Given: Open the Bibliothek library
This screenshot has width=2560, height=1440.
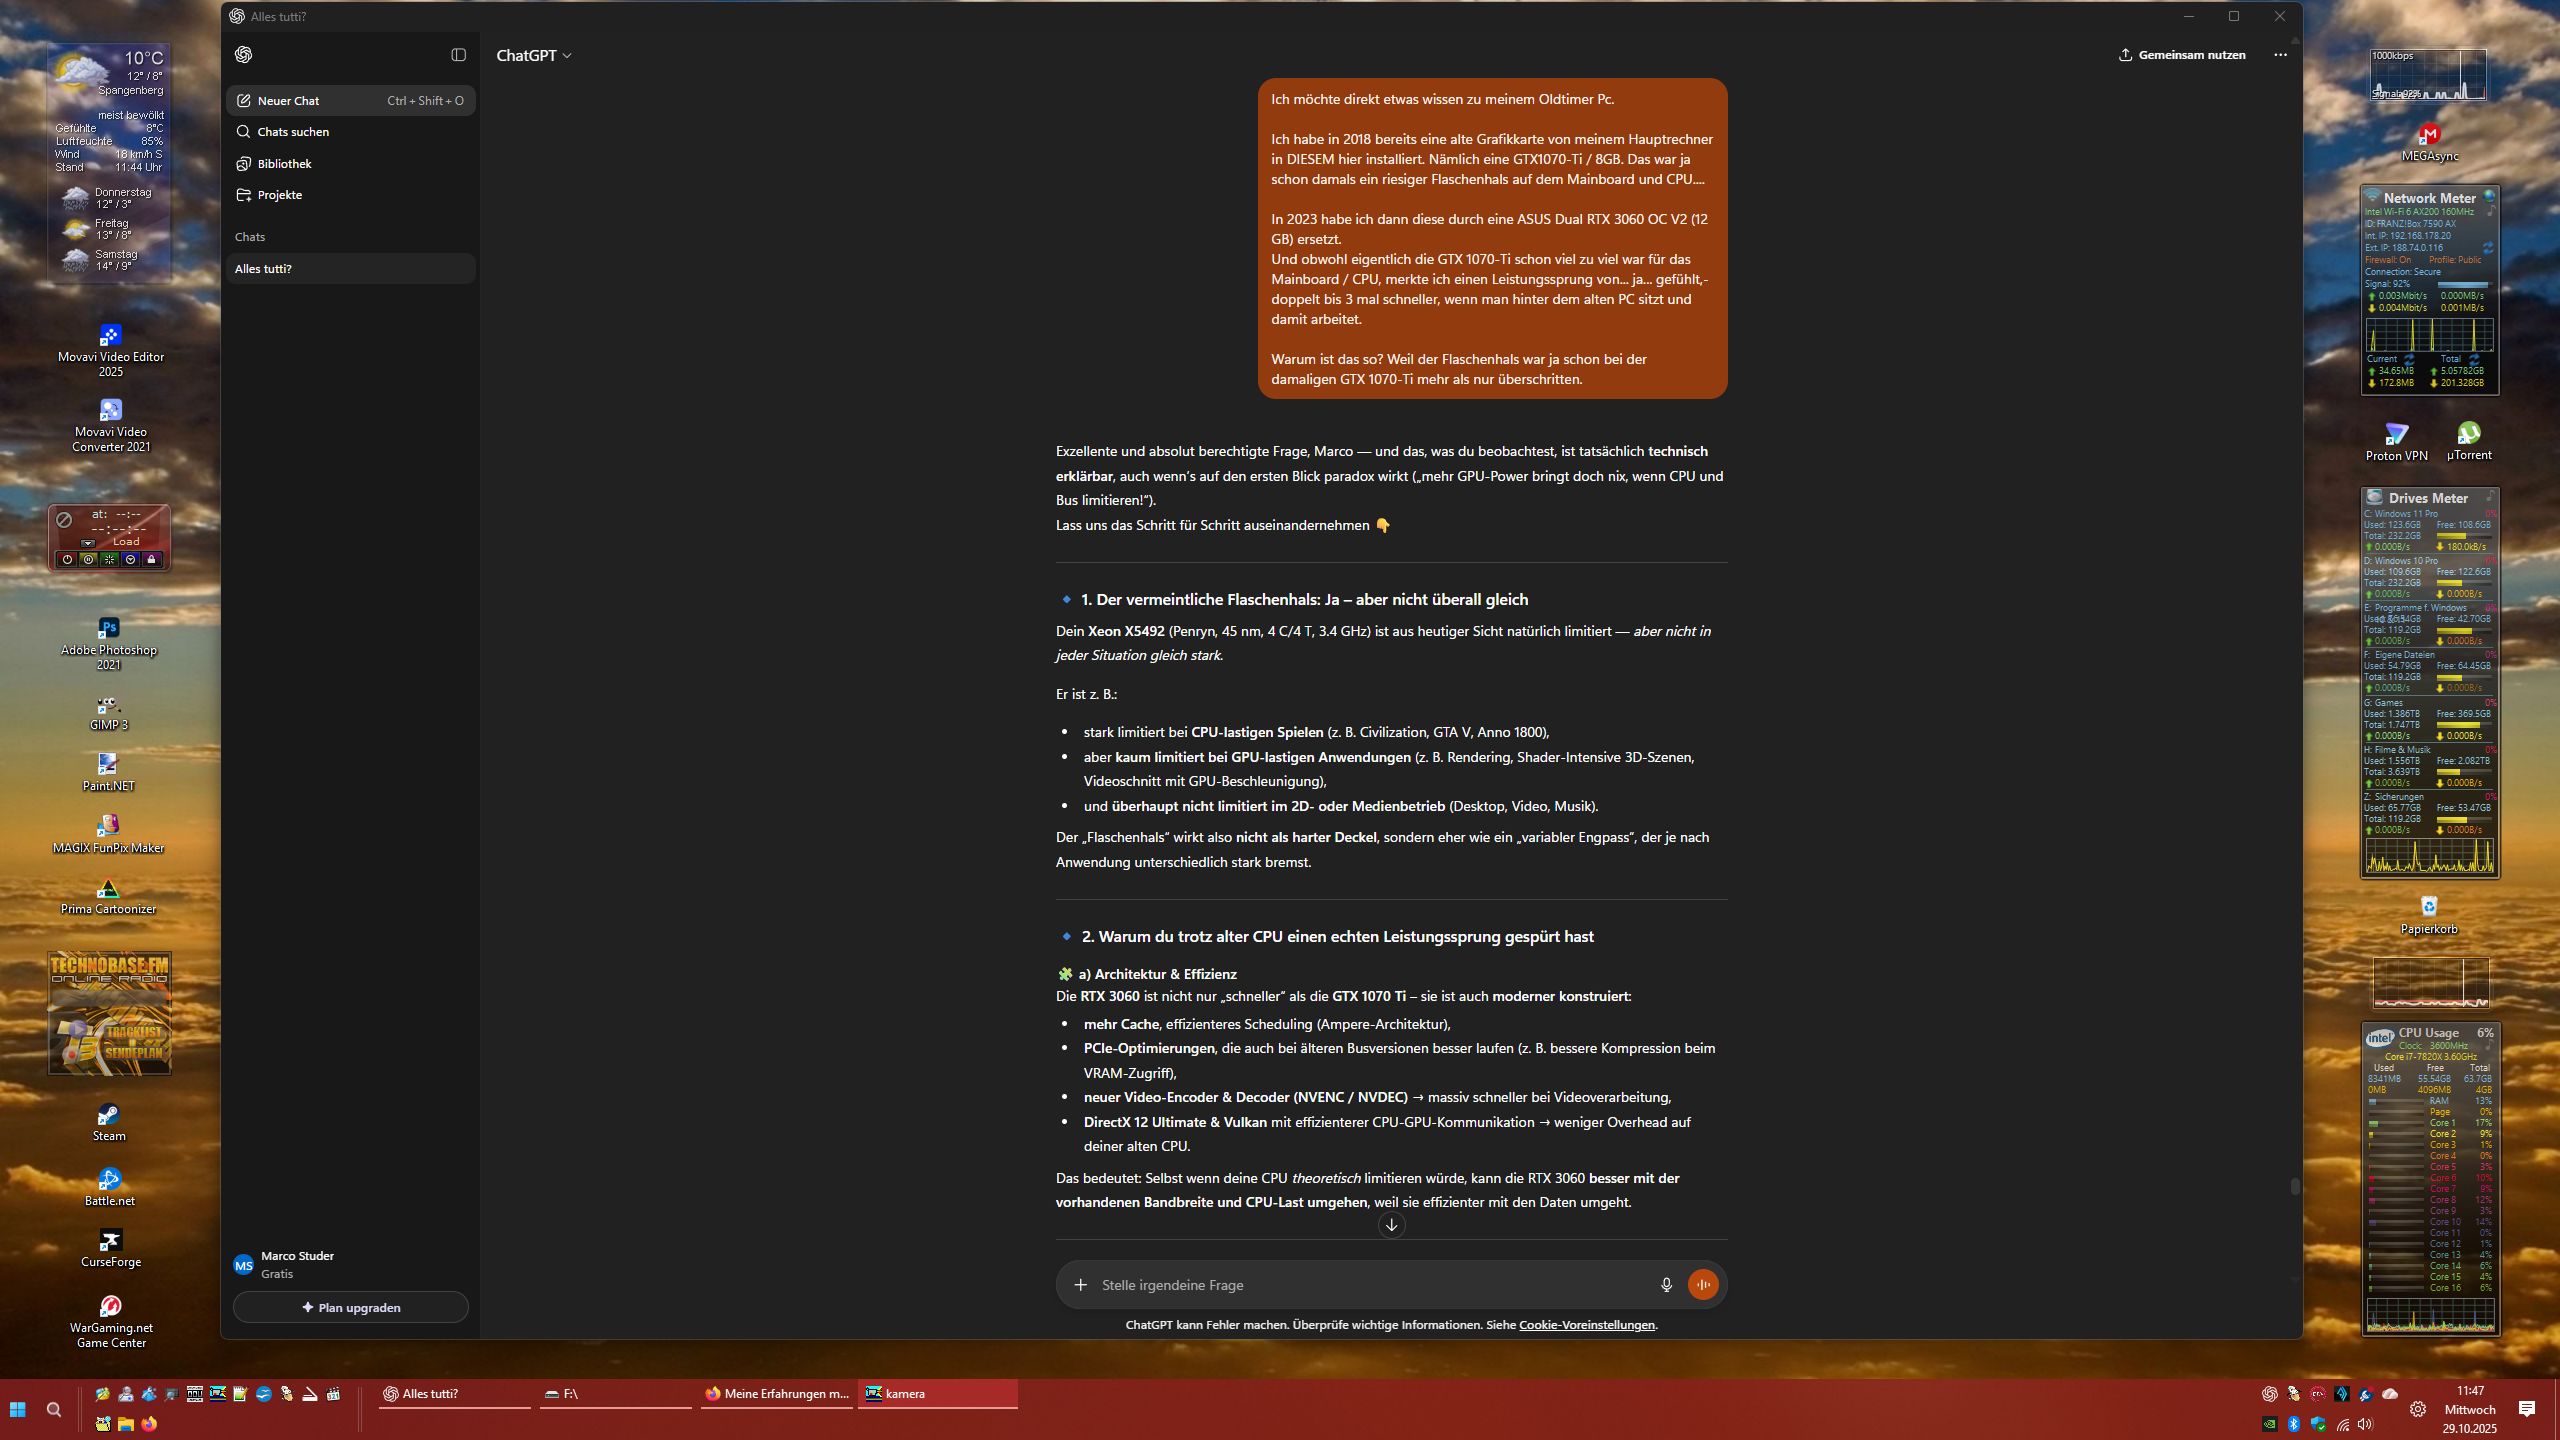Looking at the screenshot, I should (284, 164).
